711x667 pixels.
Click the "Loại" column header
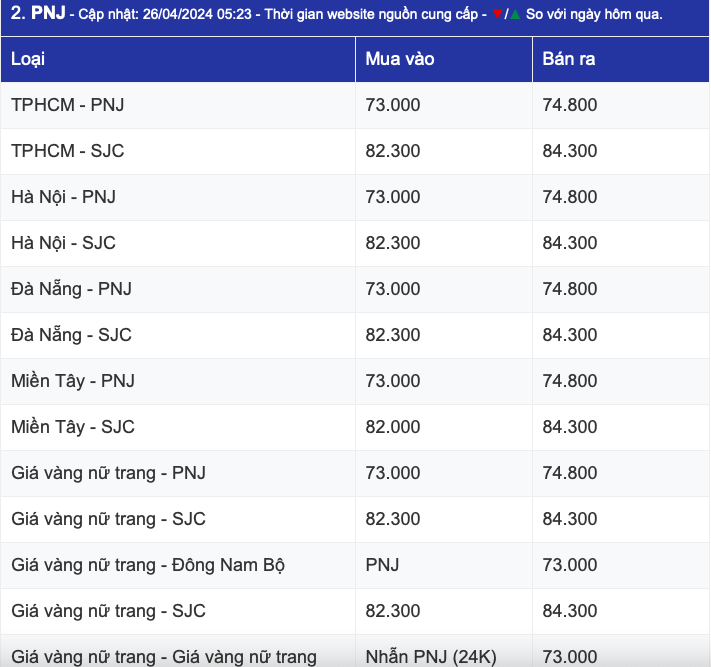click(28, 59)
